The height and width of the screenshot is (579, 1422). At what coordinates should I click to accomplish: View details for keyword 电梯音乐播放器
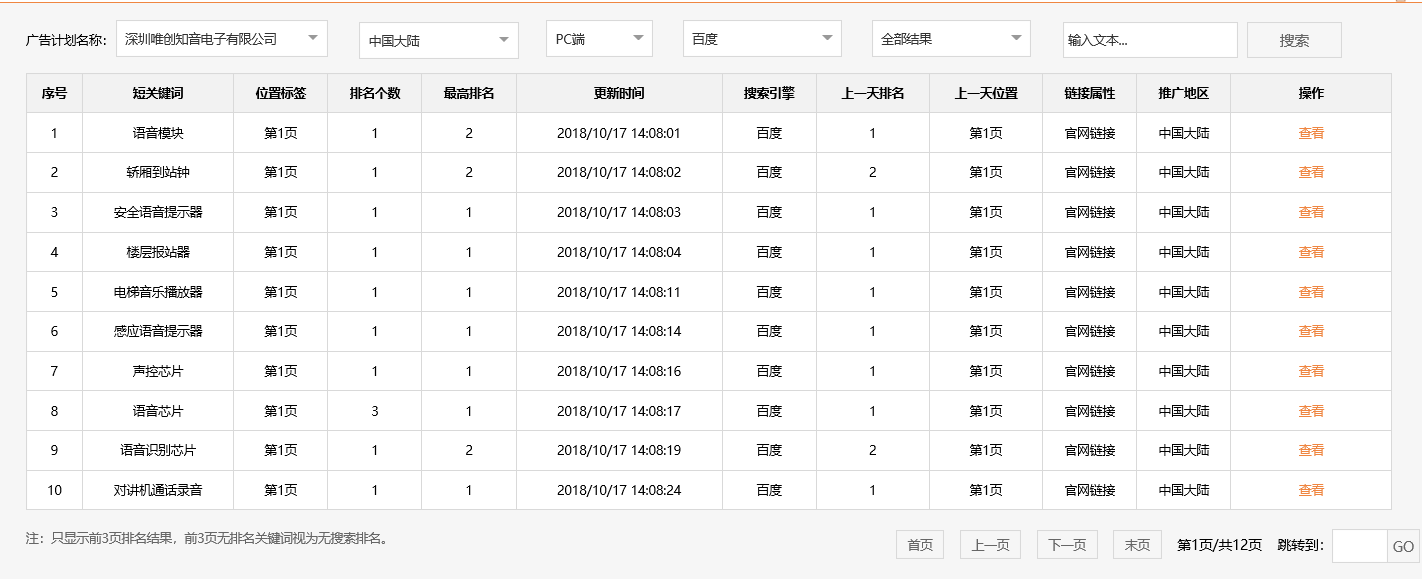pyautogui.click(x=1310, y=291)
